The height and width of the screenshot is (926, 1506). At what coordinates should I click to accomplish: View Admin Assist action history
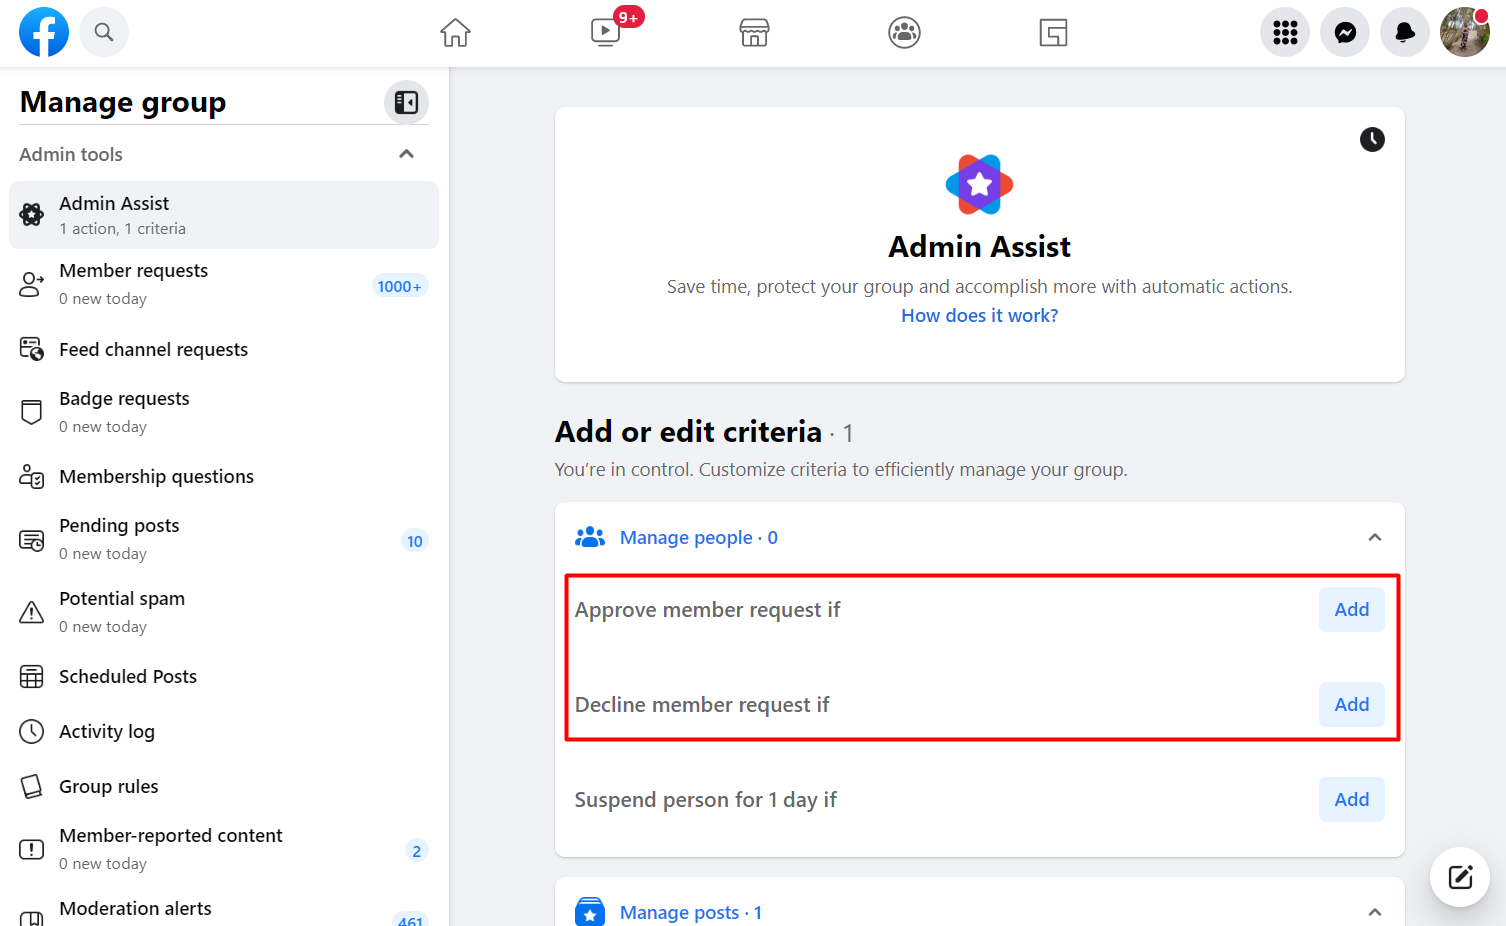pos(1372,139)
